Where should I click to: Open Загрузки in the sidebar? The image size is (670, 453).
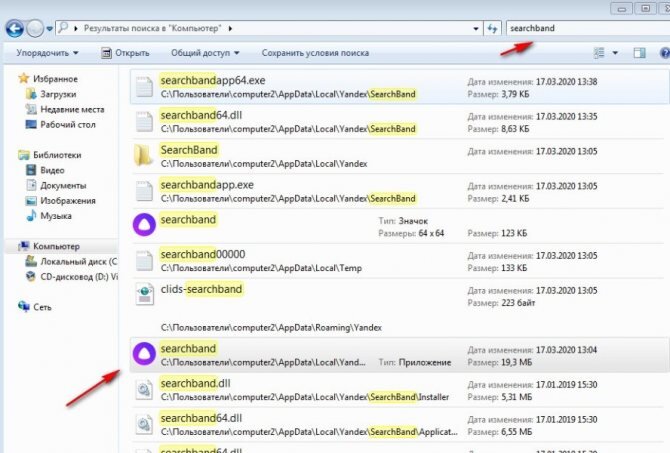pyautogui.click(x=58, y=94)
